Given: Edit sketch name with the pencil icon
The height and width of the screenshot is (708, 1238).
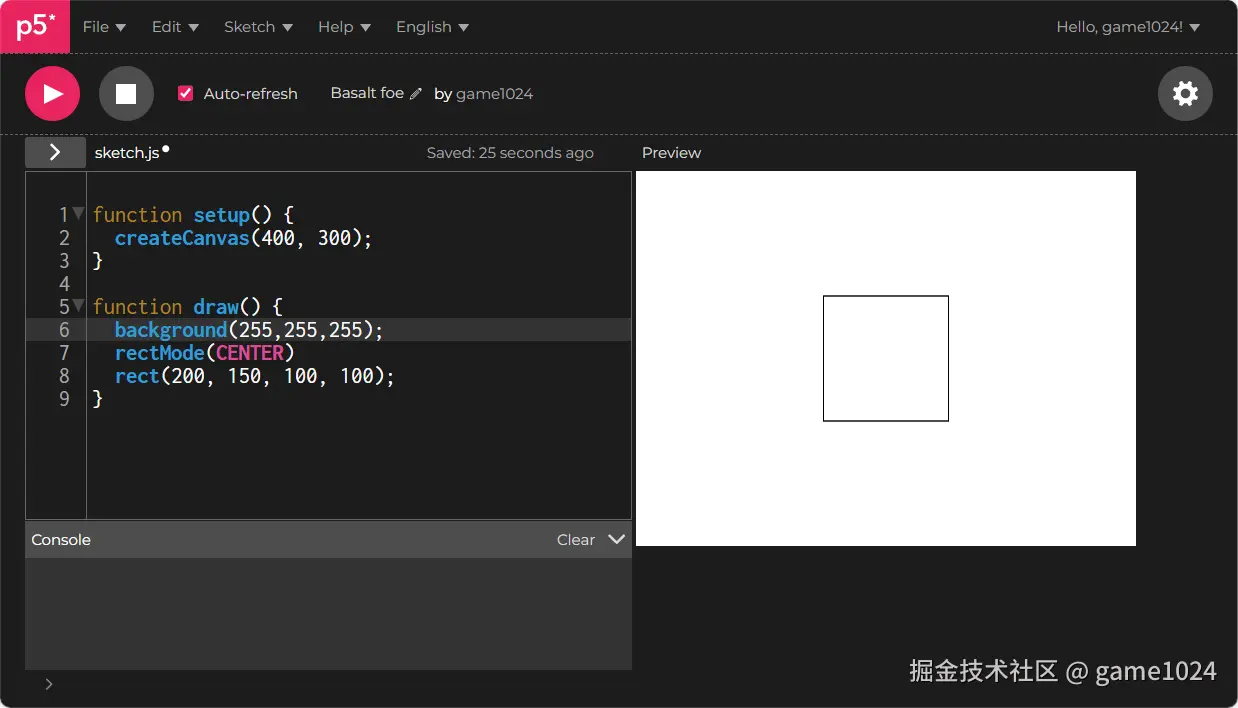Looking at the screenshot, I should point(416,94).
